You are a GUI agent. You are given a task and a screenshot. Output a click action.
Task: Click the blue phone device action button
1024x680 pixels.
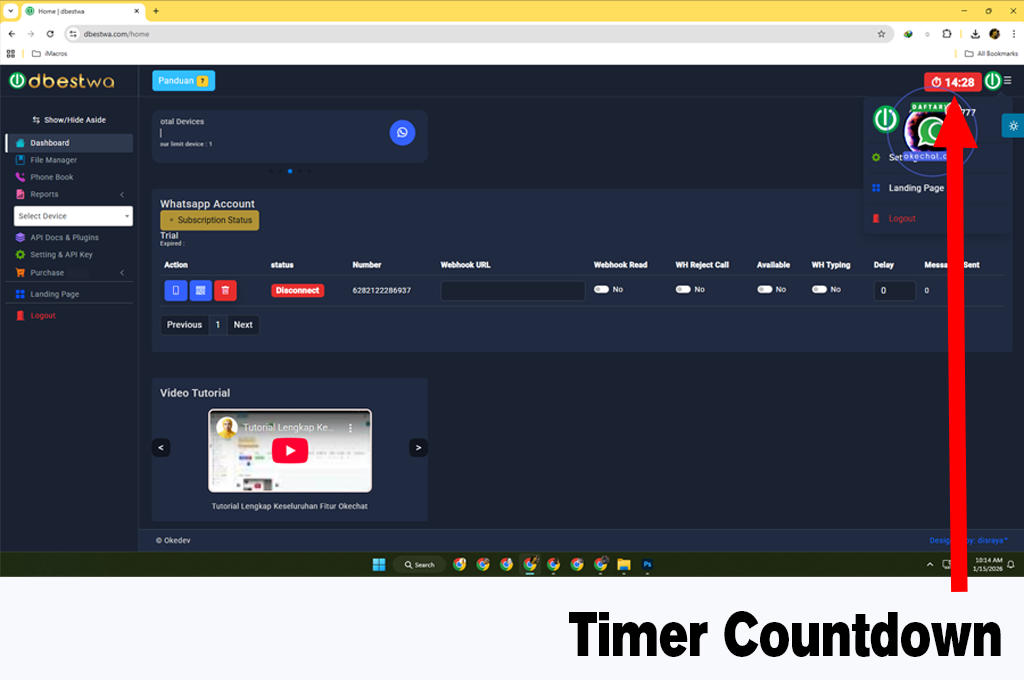[x=176, y=290]
